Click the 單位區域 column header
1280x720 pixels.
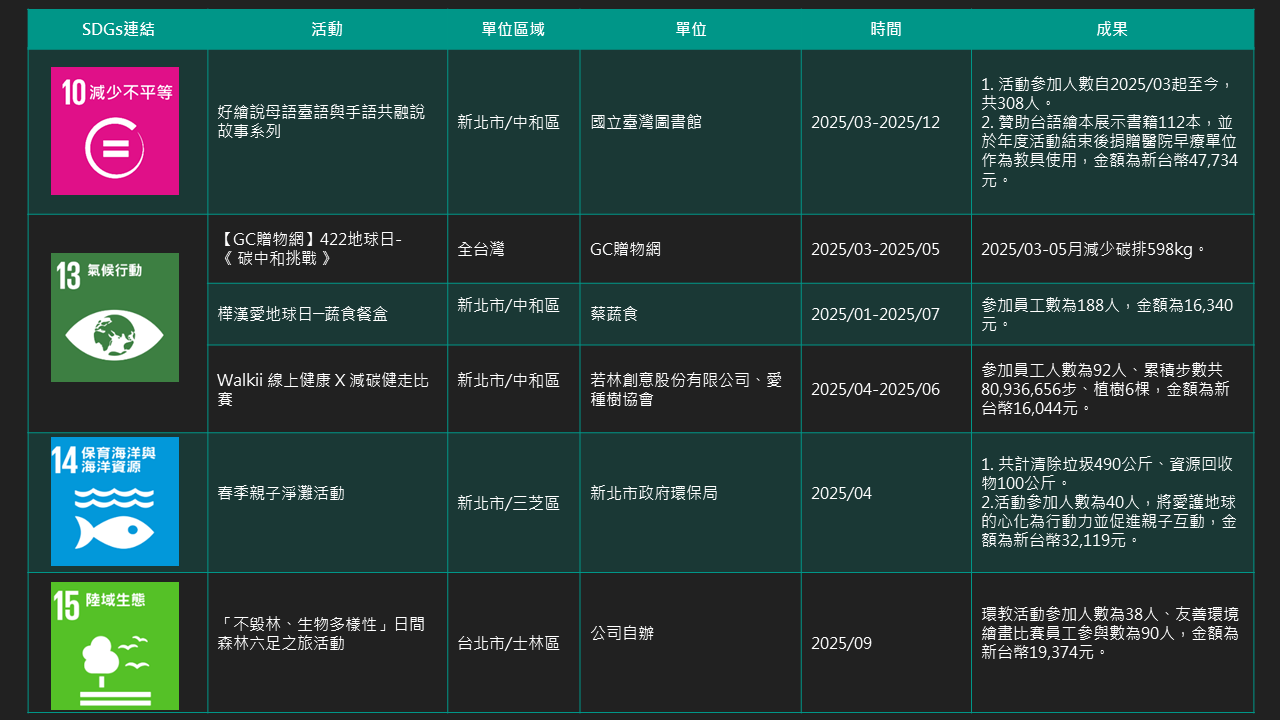point(513,29)
